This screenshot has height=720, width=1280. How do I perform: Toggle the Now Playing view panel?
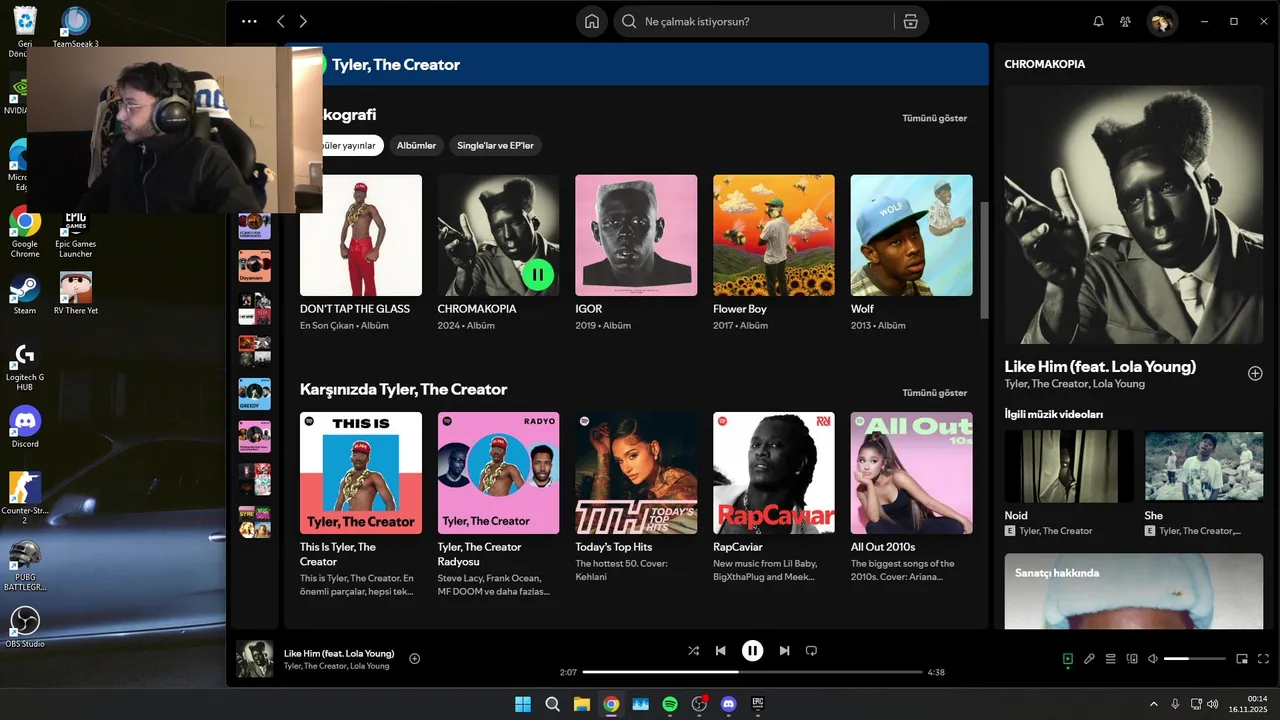pos(1068,659)
